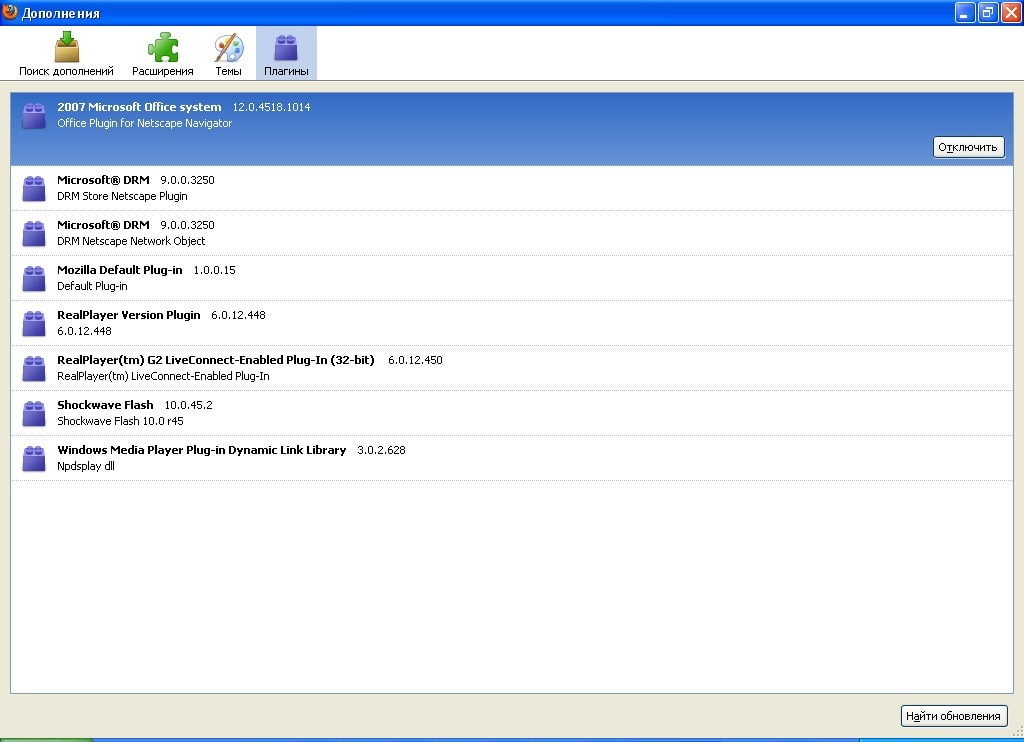
Task: Click the Firefox icon in title bar
Action: [x=9, y=12]
